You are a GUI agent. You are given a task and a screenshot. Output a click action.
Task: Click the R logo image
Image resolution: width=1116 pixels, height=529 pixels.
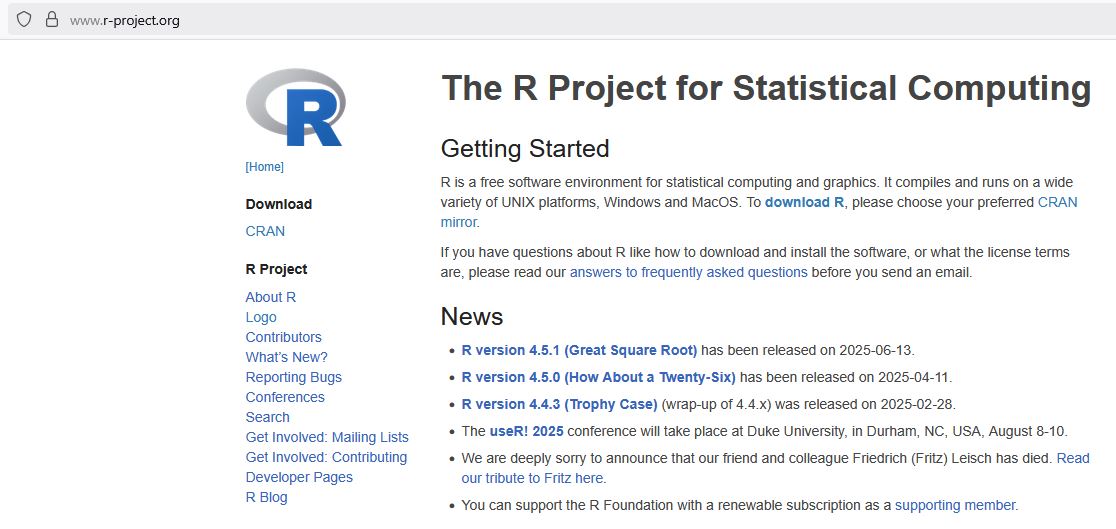point(295,108)
